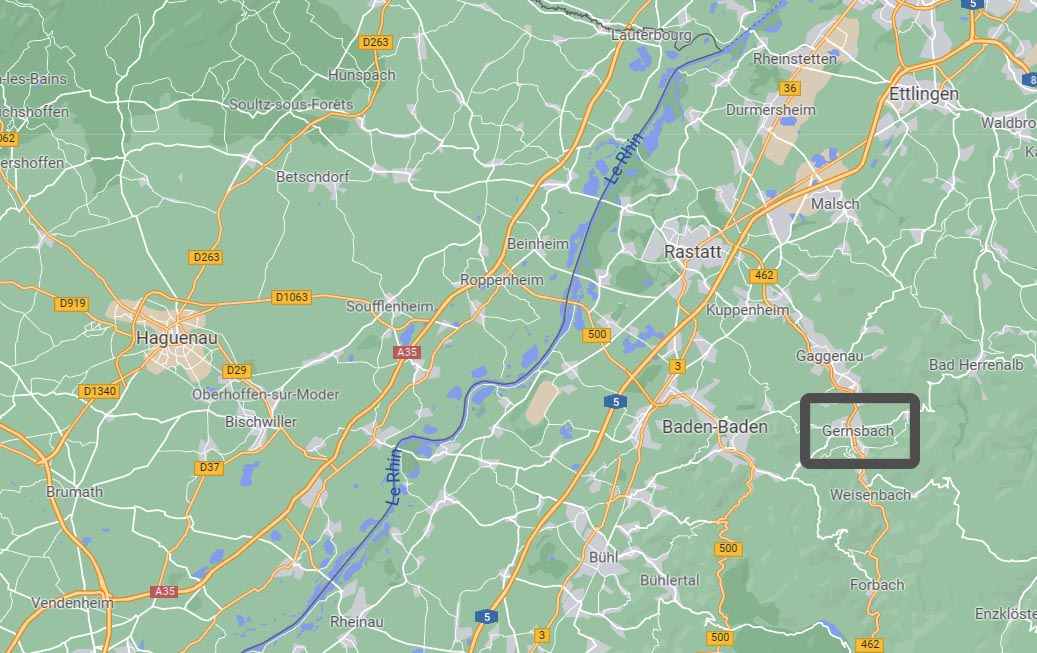Click the D29 road badge near Haguenau
Image resolution: width=1037 pixels, height=653 pixels.
click(x=236, y=370)
